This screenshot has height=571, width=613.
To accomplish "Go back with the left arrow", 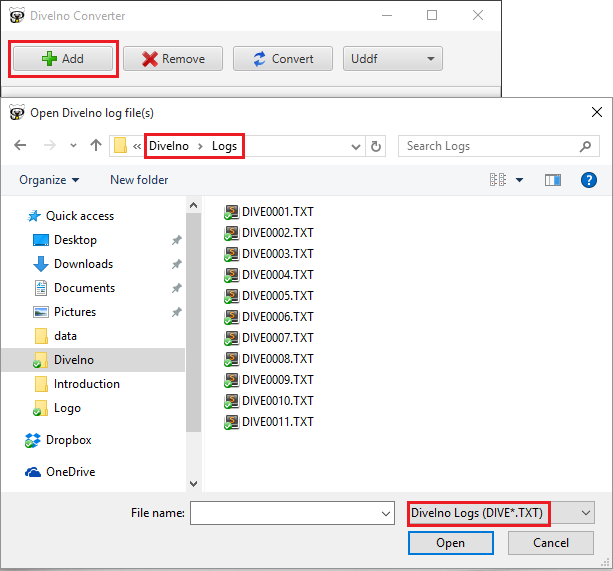I will tap(20, 145).
